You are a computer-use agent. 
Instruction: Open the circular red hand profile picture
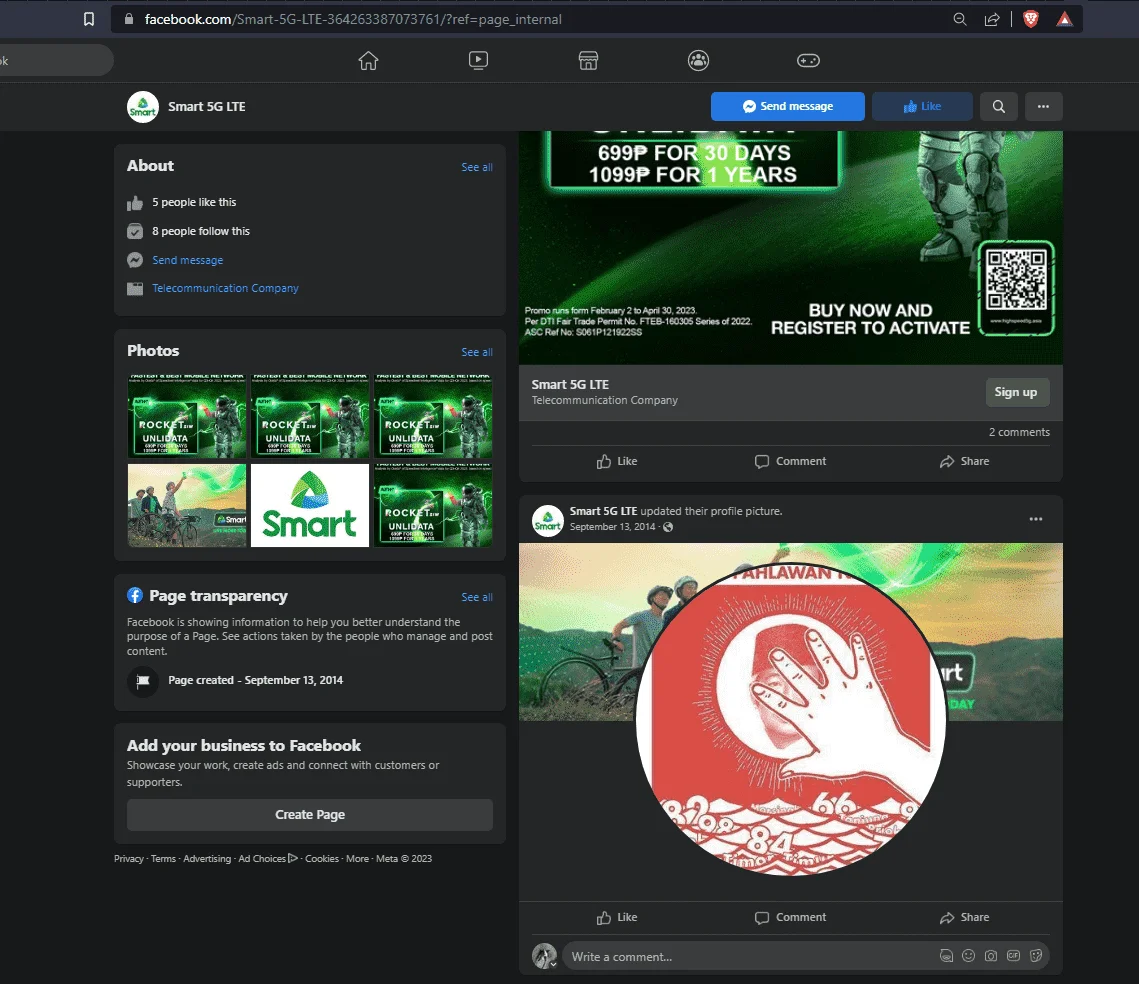coord(790,720)
